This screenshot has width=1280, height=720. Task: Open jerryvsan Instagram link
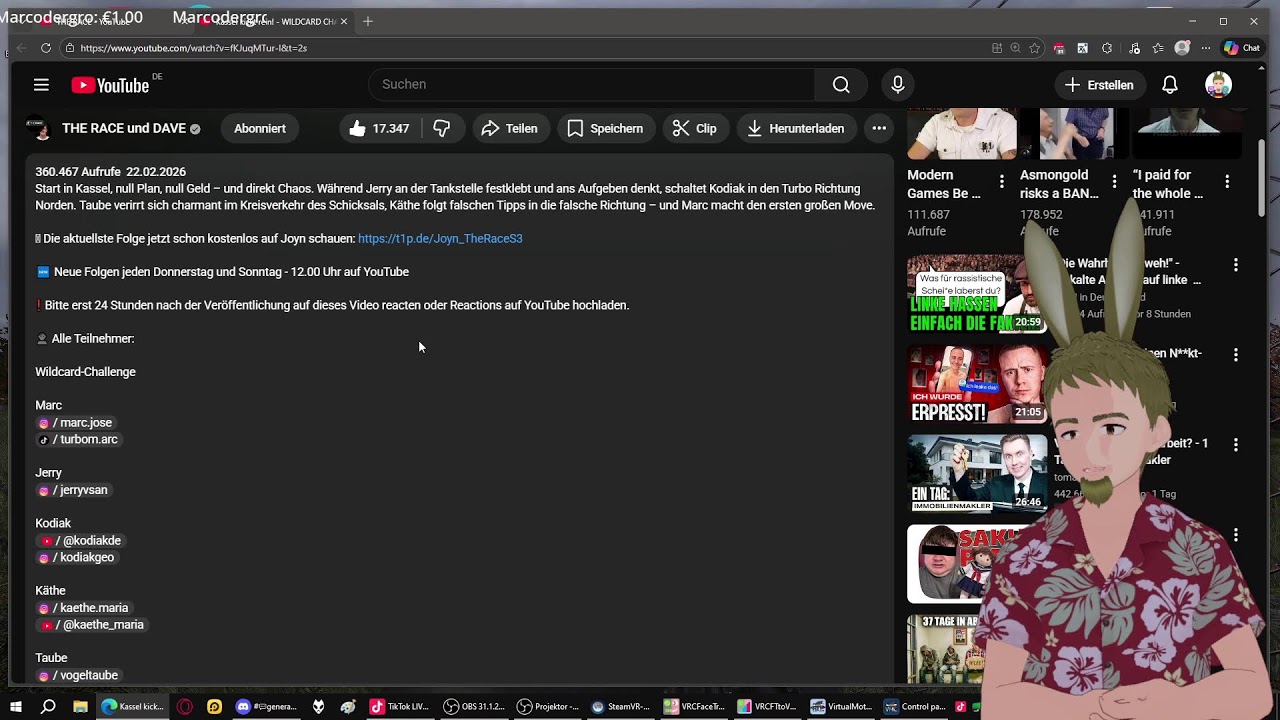click(x=73, y=490)
